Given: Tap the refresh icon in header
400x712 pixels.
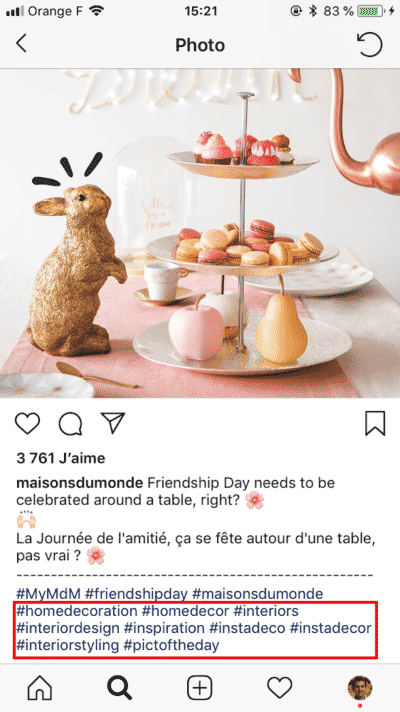Looking at the screenshot, I should click(x=370, y=44).
